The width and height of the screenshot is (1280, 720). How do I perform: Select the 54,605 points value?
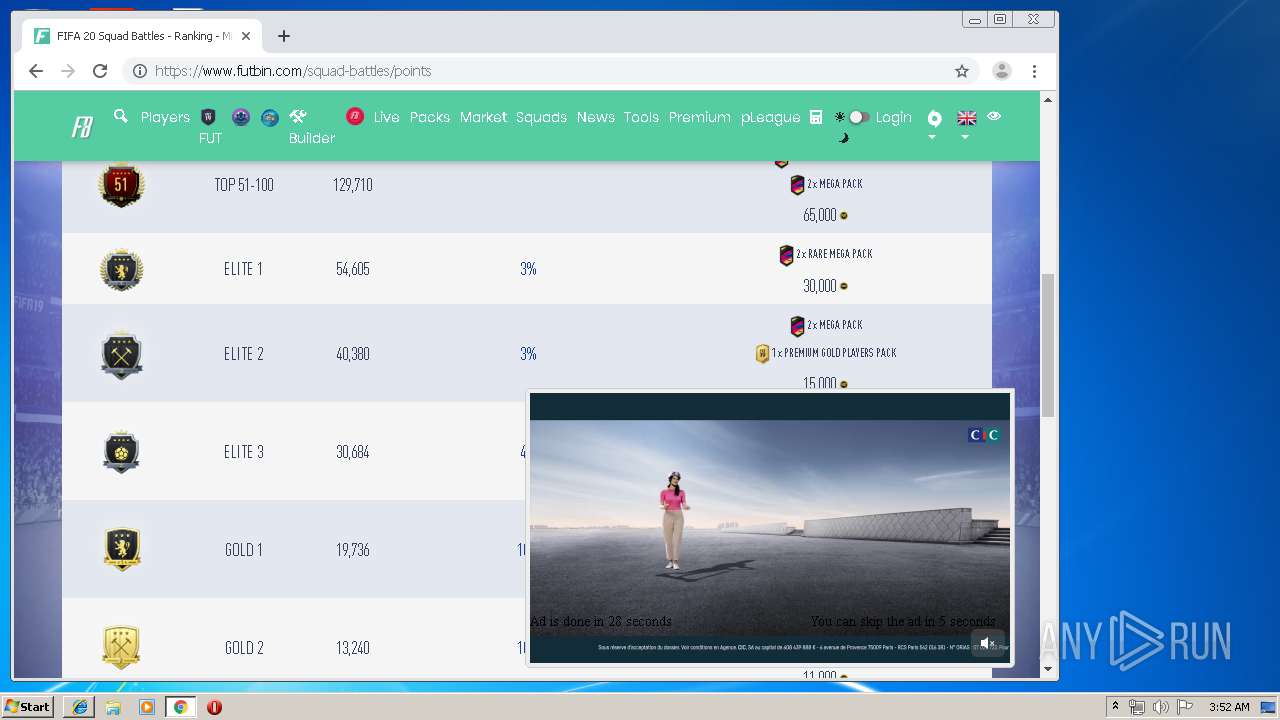tap(352, 269)
